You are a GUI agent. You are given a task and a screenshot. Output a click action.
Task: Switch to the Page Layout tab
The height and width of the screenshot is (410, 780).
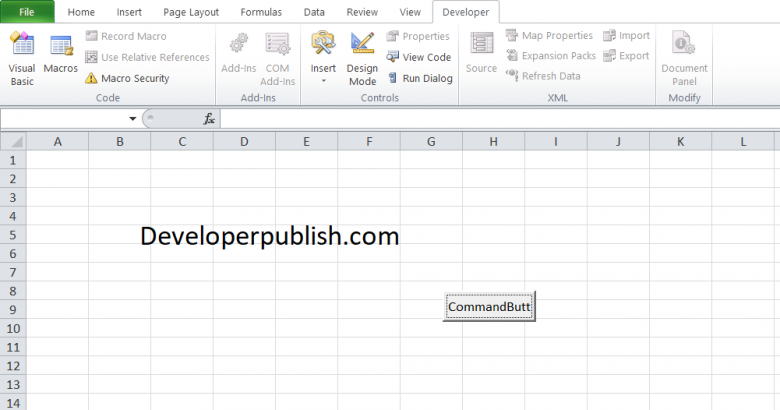pyautogui.click(x=191, y=12)
